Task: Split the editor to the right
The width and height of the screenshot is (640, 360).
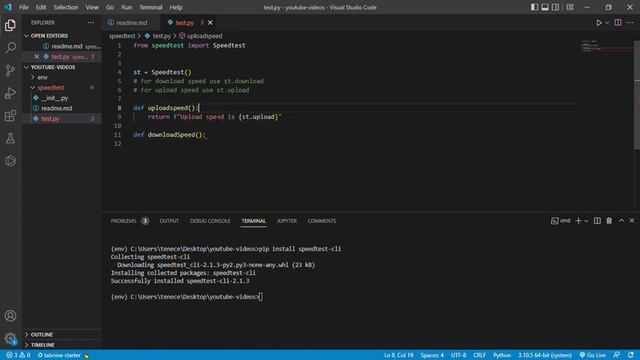Action: point(618,23)
